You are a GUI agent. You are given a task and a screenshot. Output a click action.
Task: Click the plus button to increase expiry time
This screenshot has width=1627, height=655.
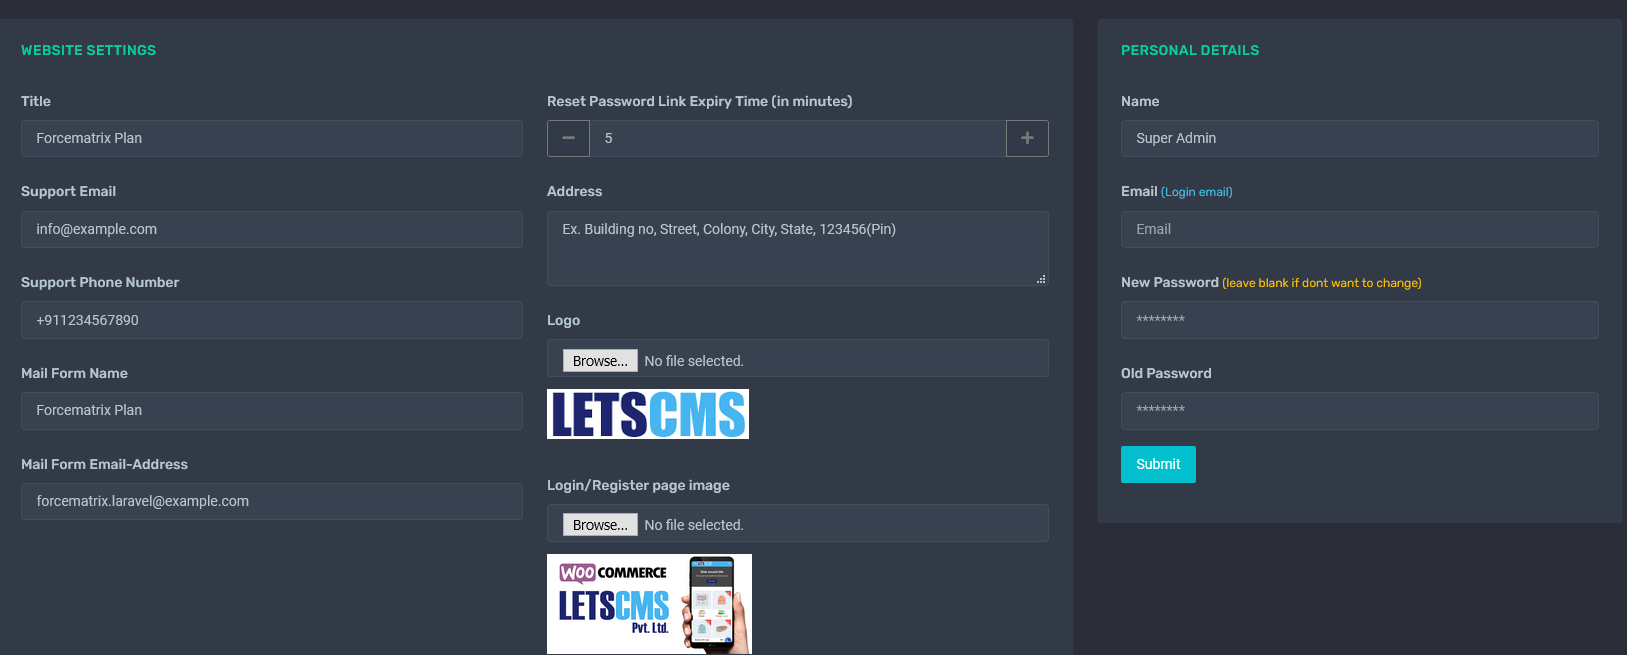(1027, 138)
